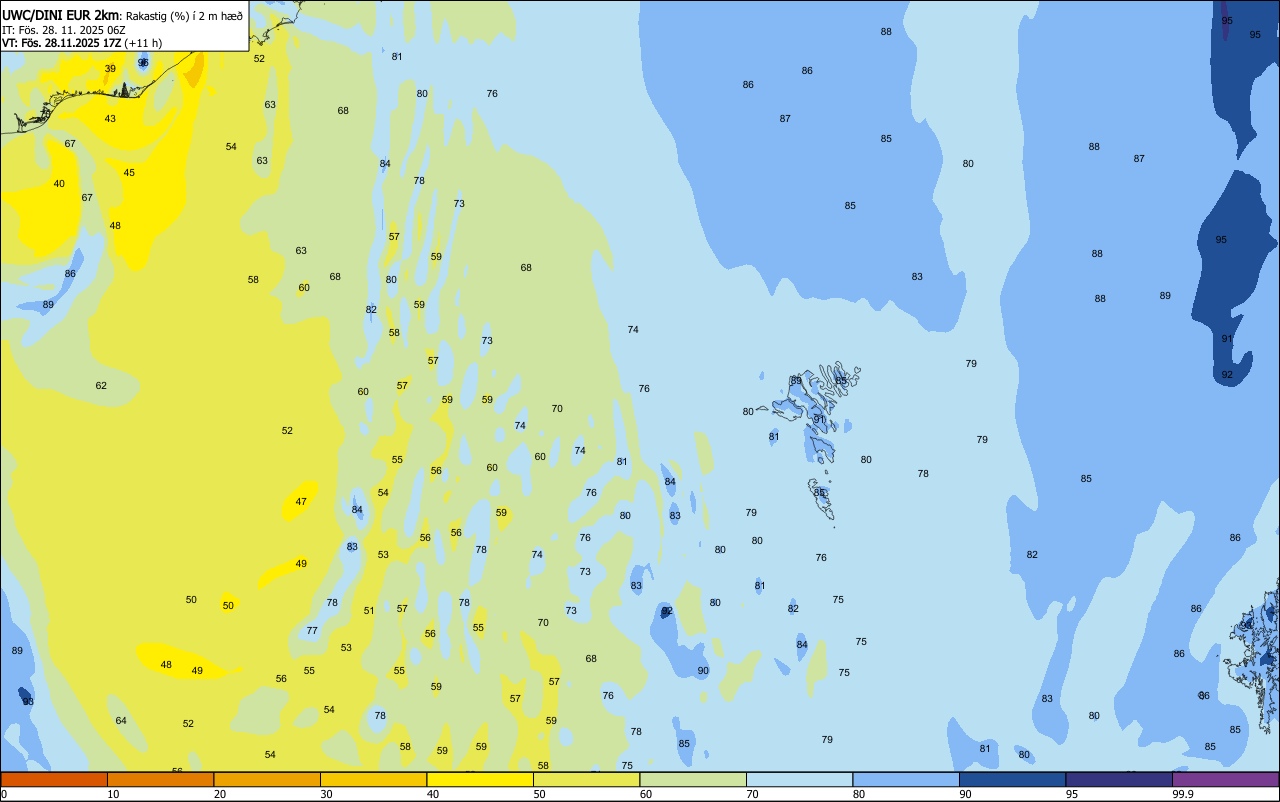Image resolution: width=1280 pixels, height=802 pixels.
Task: Select the 10–20 orange color scale segment
Action: click(160, 779)
